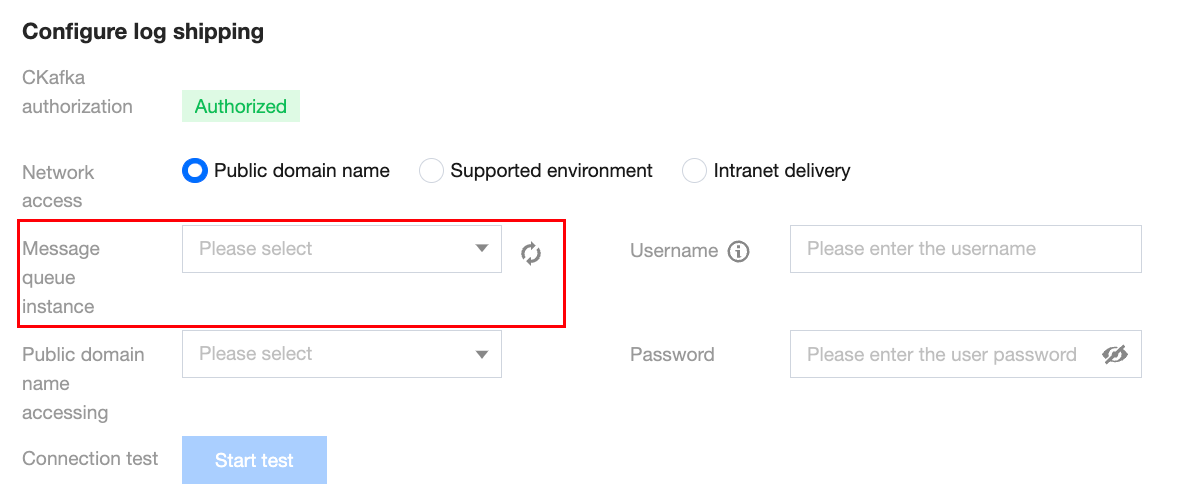
Task: Click the arrow in the Public domain name accessing selector
Action: pos(482,354)
